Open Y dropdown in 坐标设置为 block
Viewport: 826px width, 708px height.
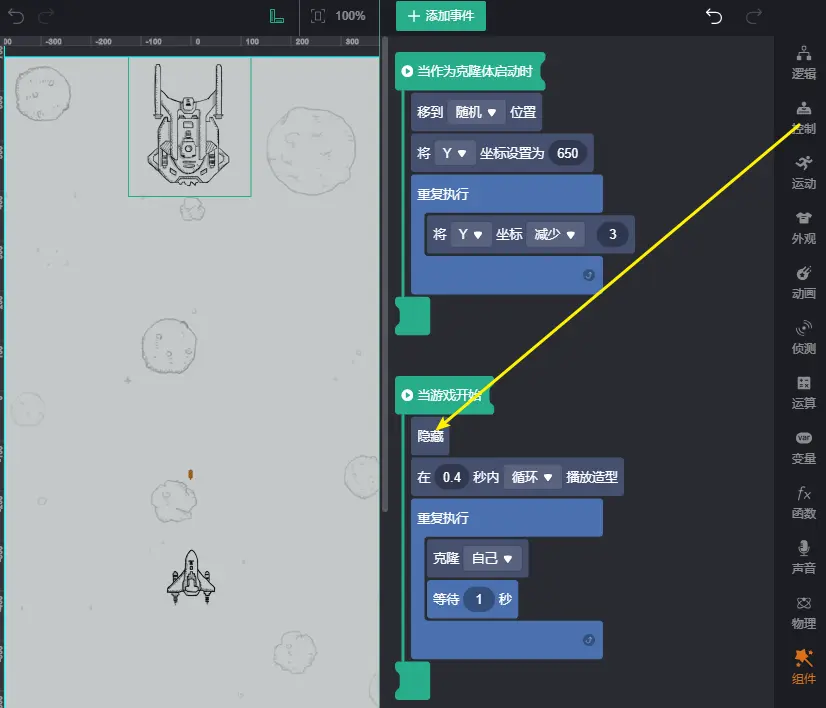tap(454, 153)
